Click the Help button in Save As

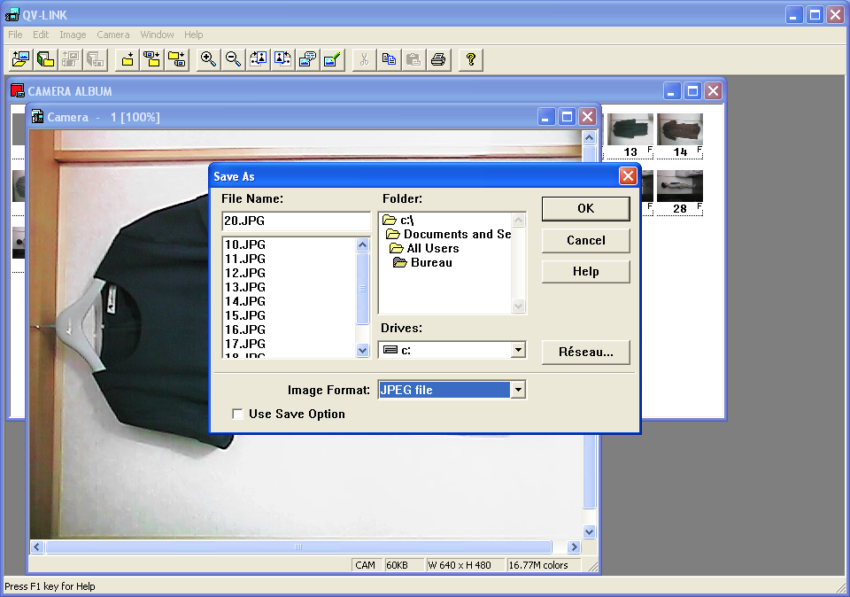tap(585, 271)
